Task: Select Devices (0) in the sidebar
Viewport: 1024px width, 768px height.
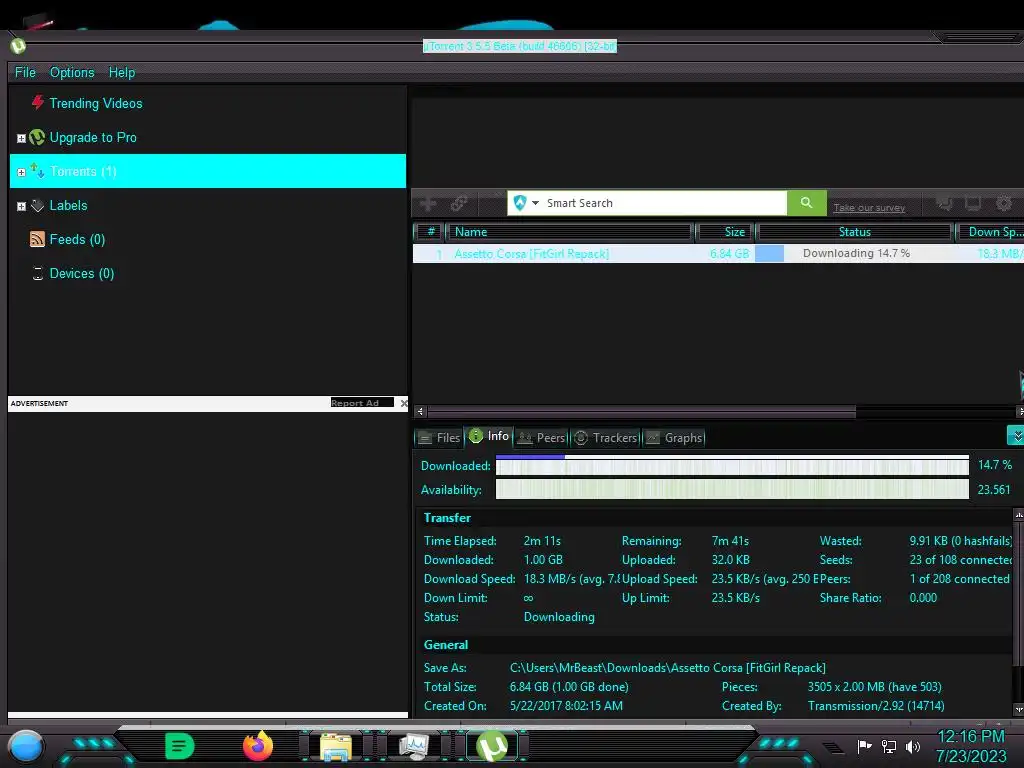Action: pos(82,273)
